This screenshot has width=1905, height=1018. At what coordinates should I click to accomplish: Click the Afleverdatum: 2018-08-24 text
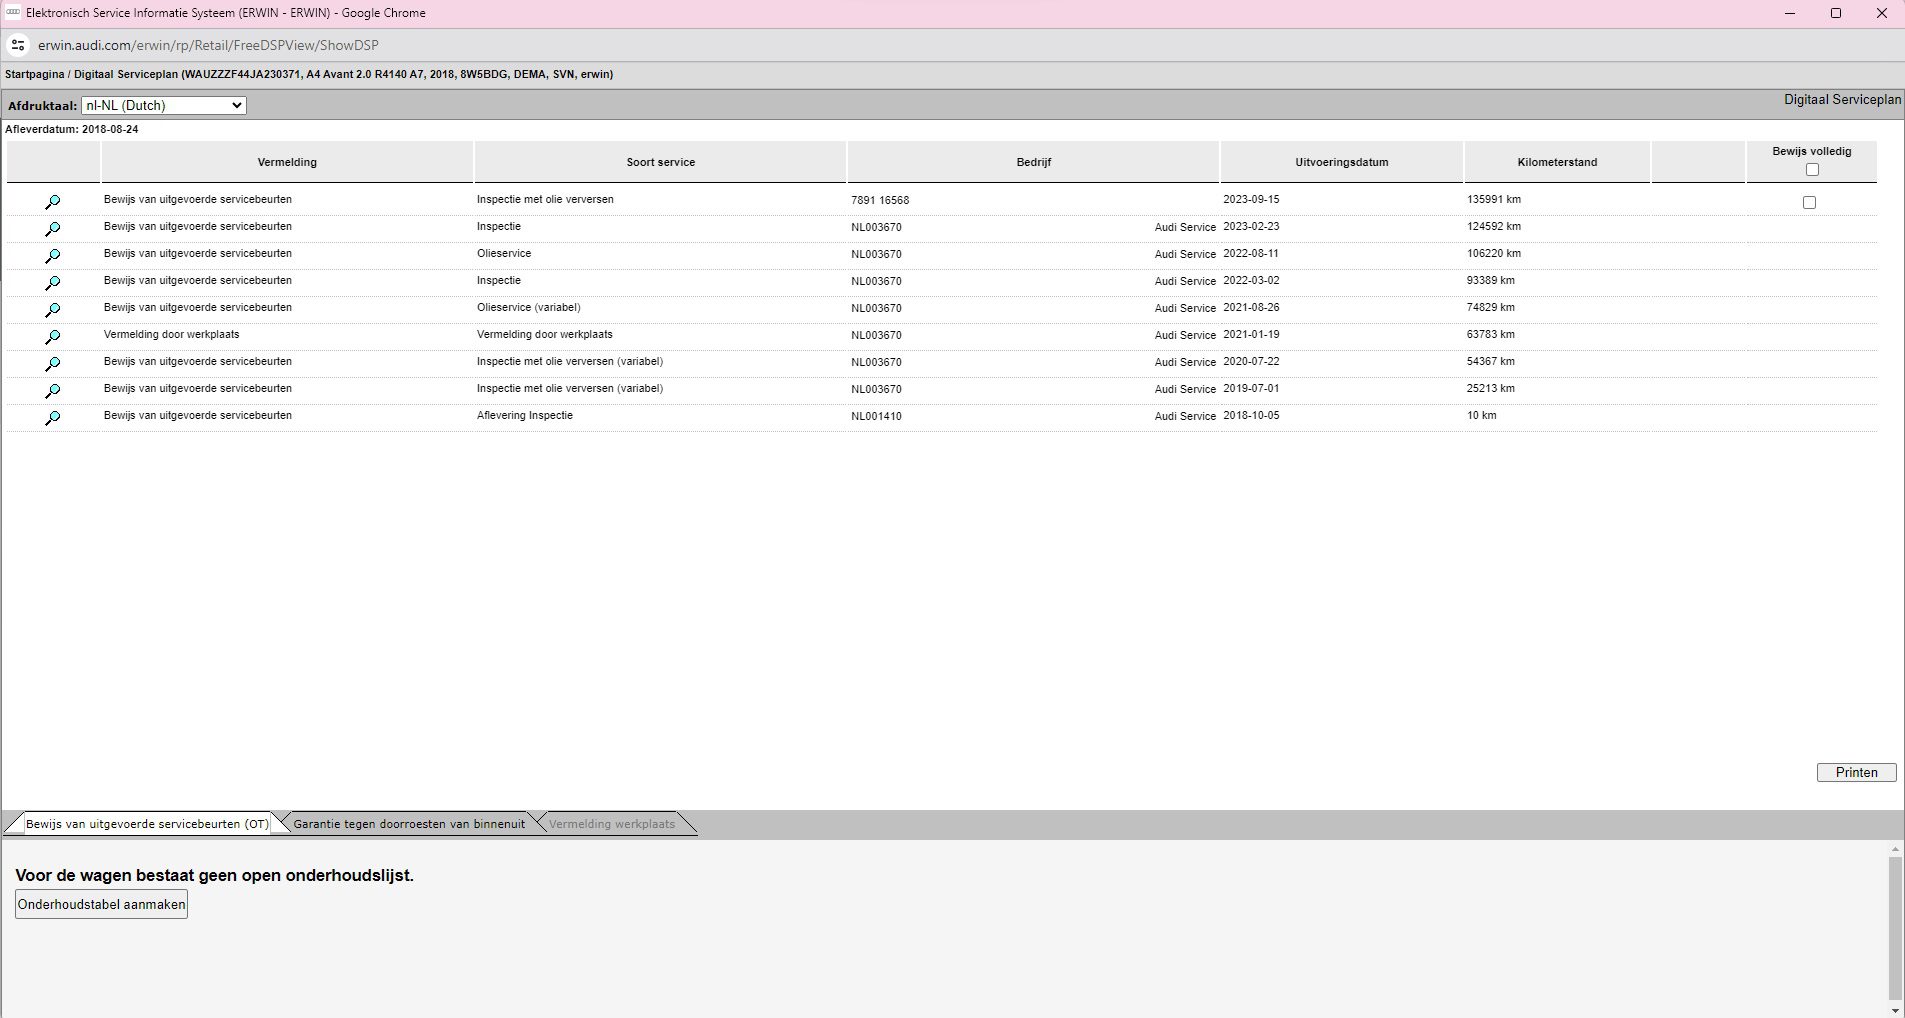pyautogui.click(x=72, y=129)
